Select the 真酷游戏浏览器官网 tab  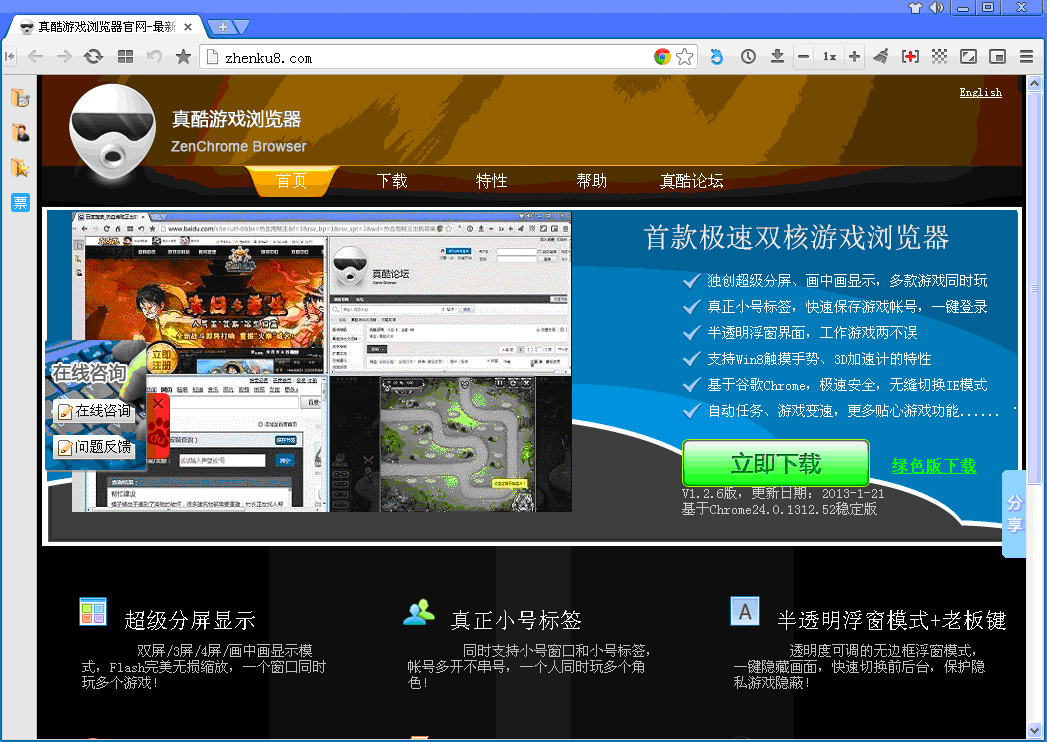(x=107, y=27)
